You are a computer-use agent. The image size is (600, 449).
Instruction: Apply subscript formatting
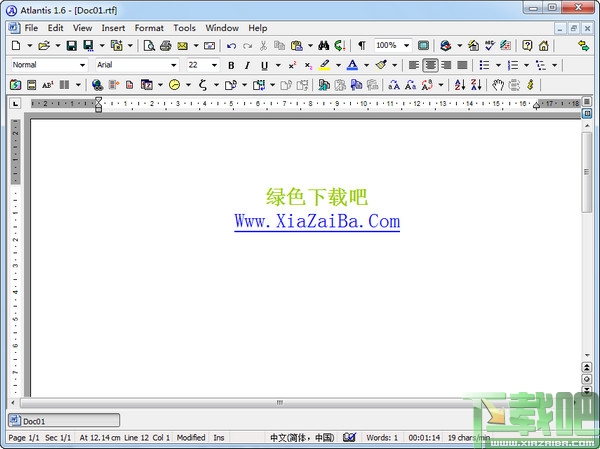click(x=308, y=65)
